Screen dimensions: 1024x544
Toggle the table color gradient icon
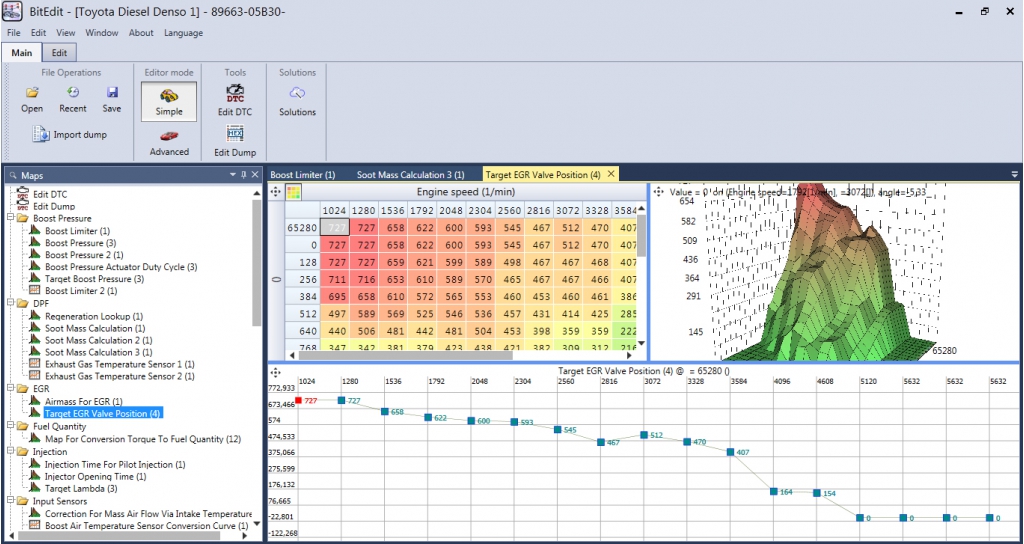tap(294, 192)
